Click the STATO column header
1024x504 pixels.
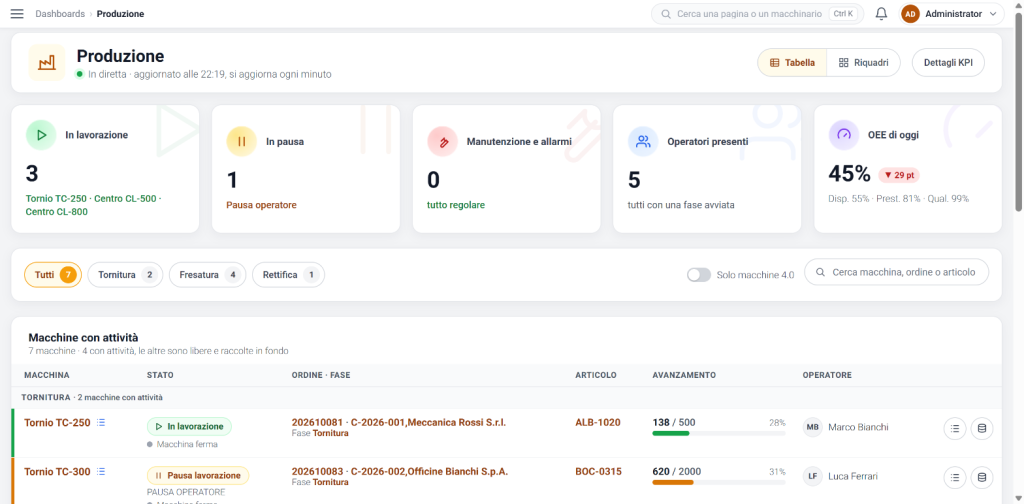pos(161,375)
